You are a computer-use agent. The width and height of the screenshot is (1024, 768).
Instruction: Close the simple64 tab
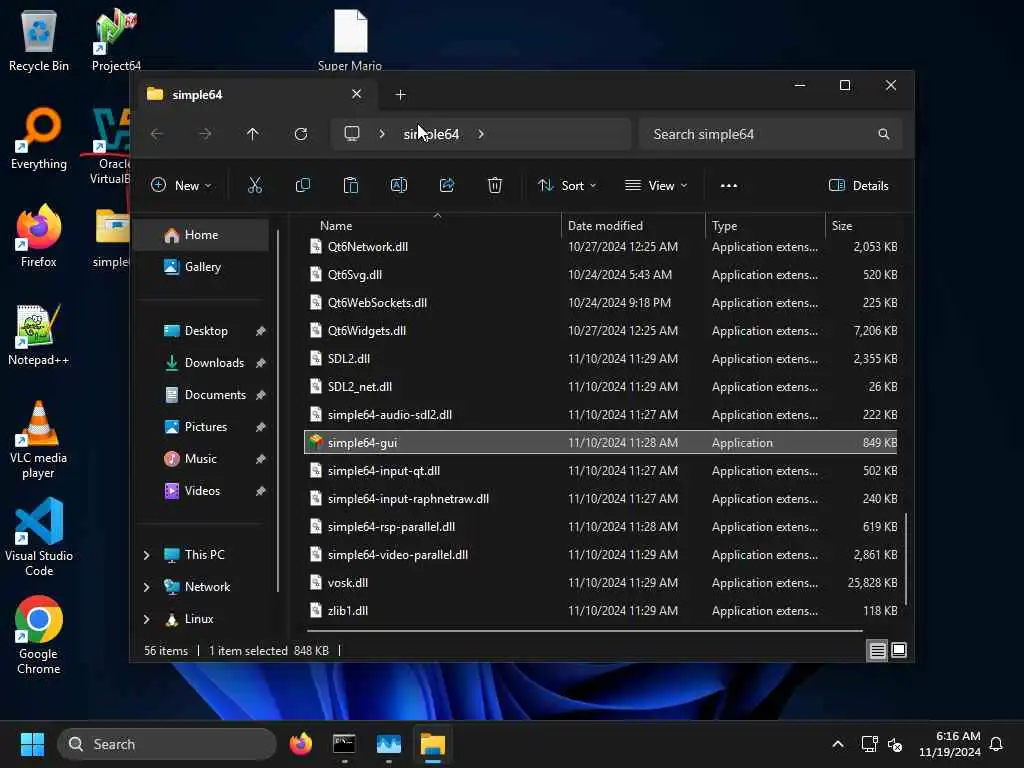pos(357,94)
